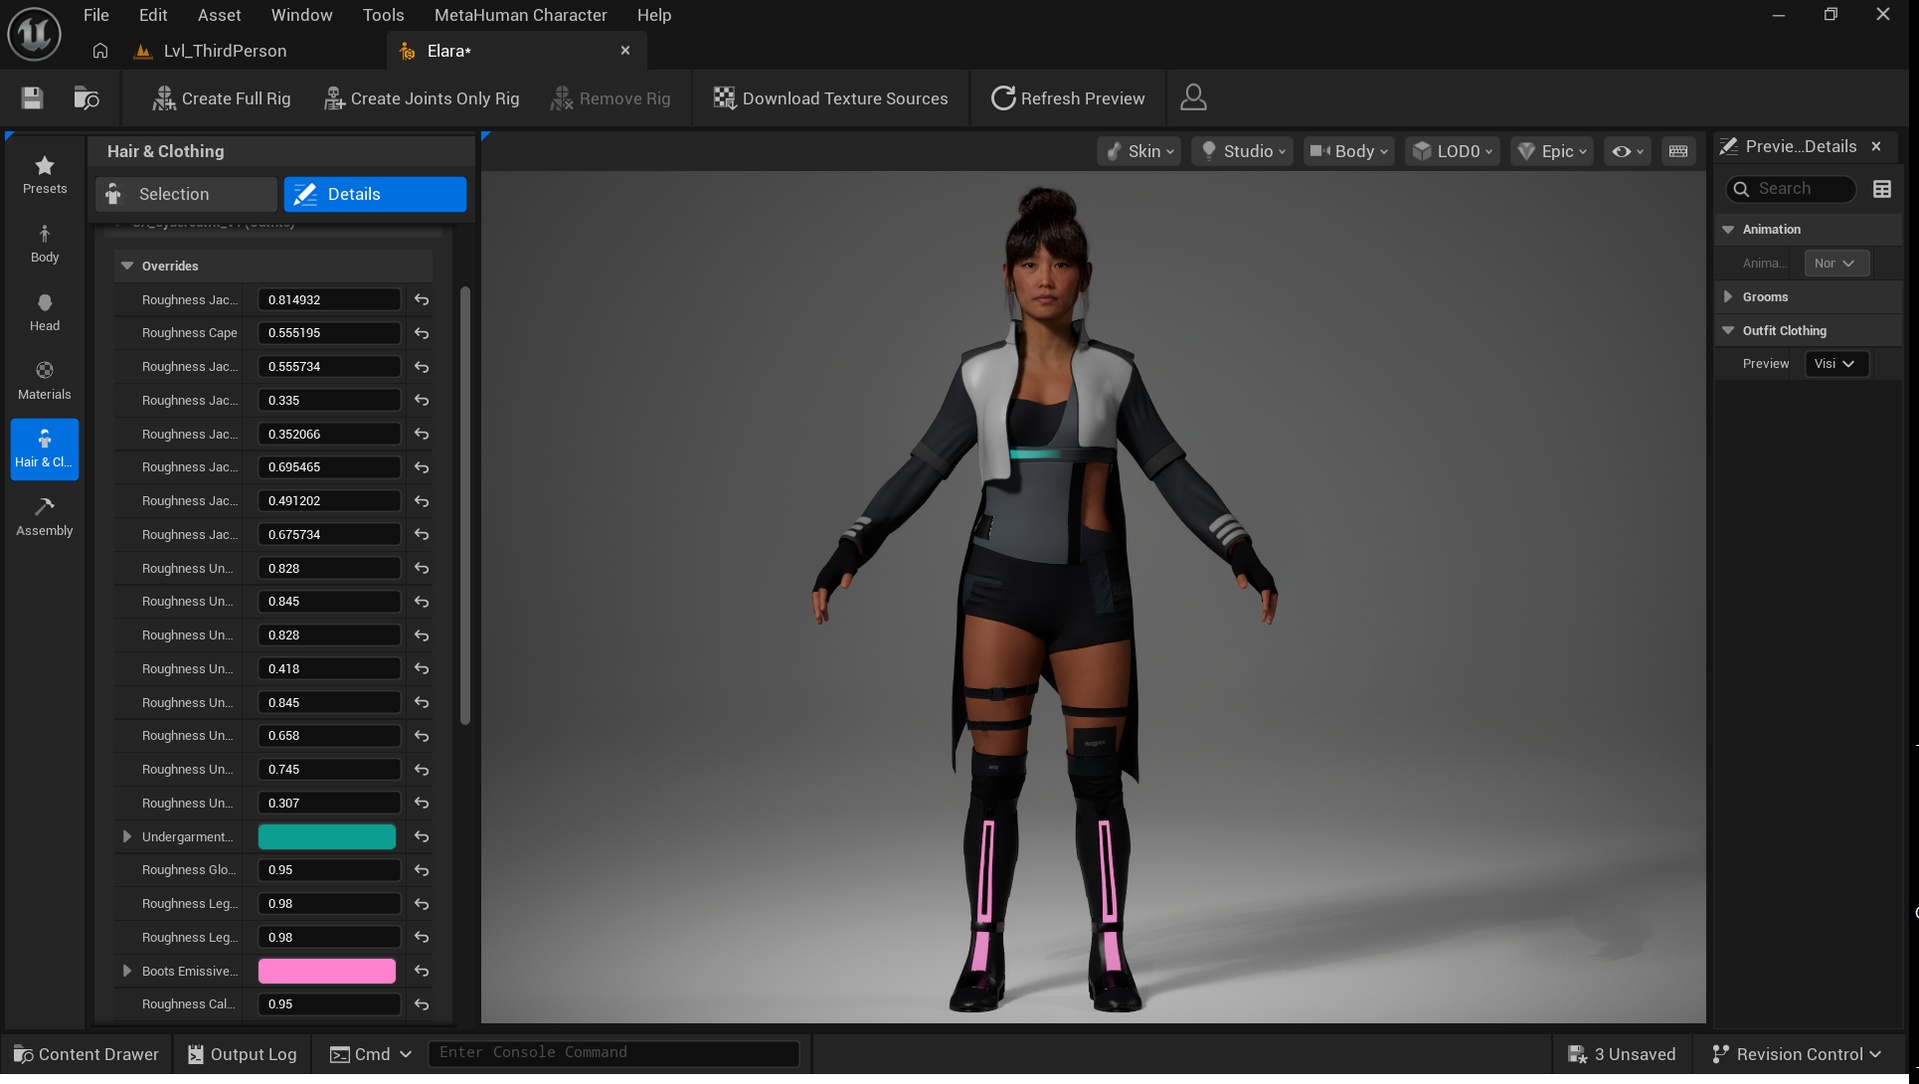Collapse the Outfit Clothing section
This screenshot has height=1084, width=1919.
(x=1728, y=330)
